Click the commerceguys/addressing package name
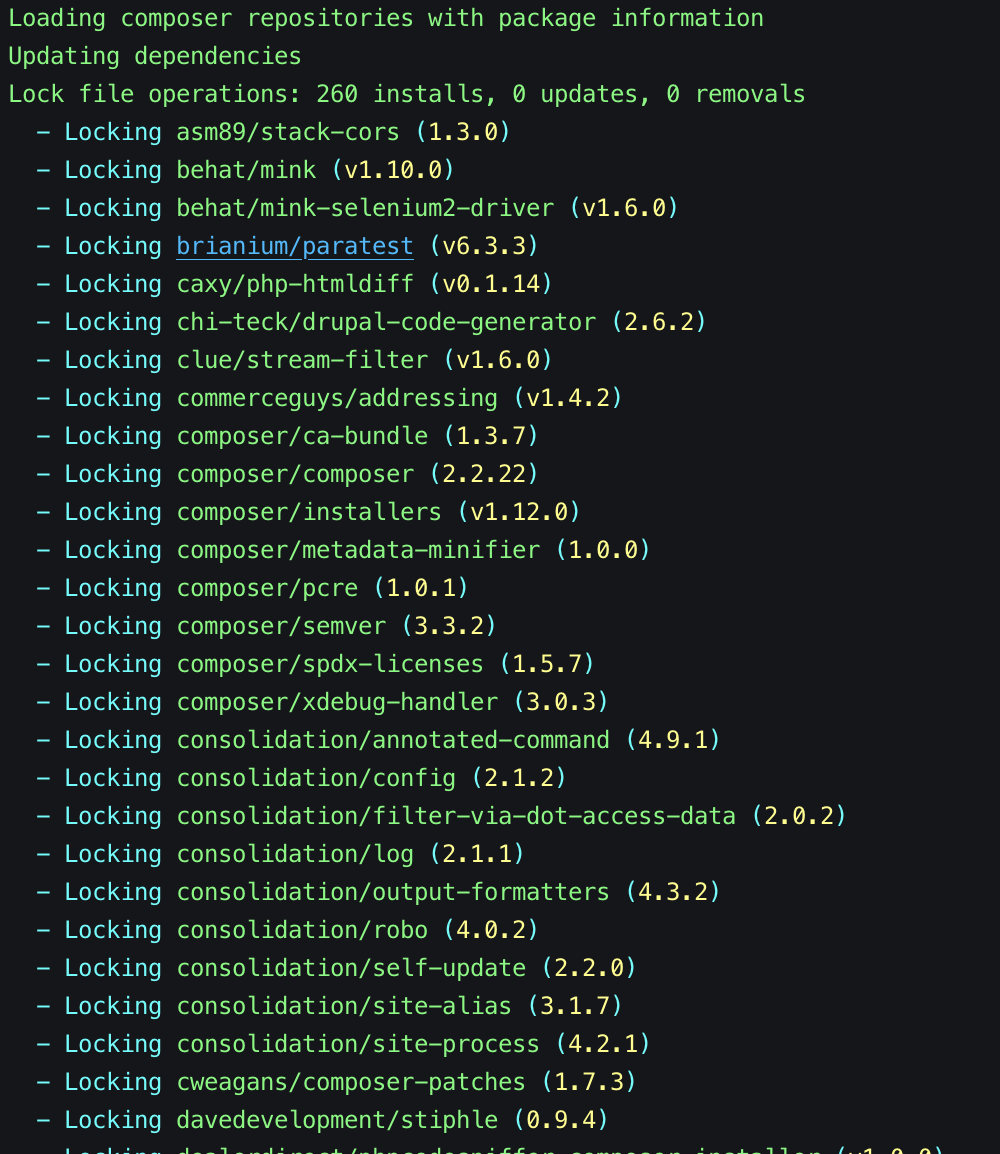This screenshot has width=1000, height=1154. click(x=337, y=397)
